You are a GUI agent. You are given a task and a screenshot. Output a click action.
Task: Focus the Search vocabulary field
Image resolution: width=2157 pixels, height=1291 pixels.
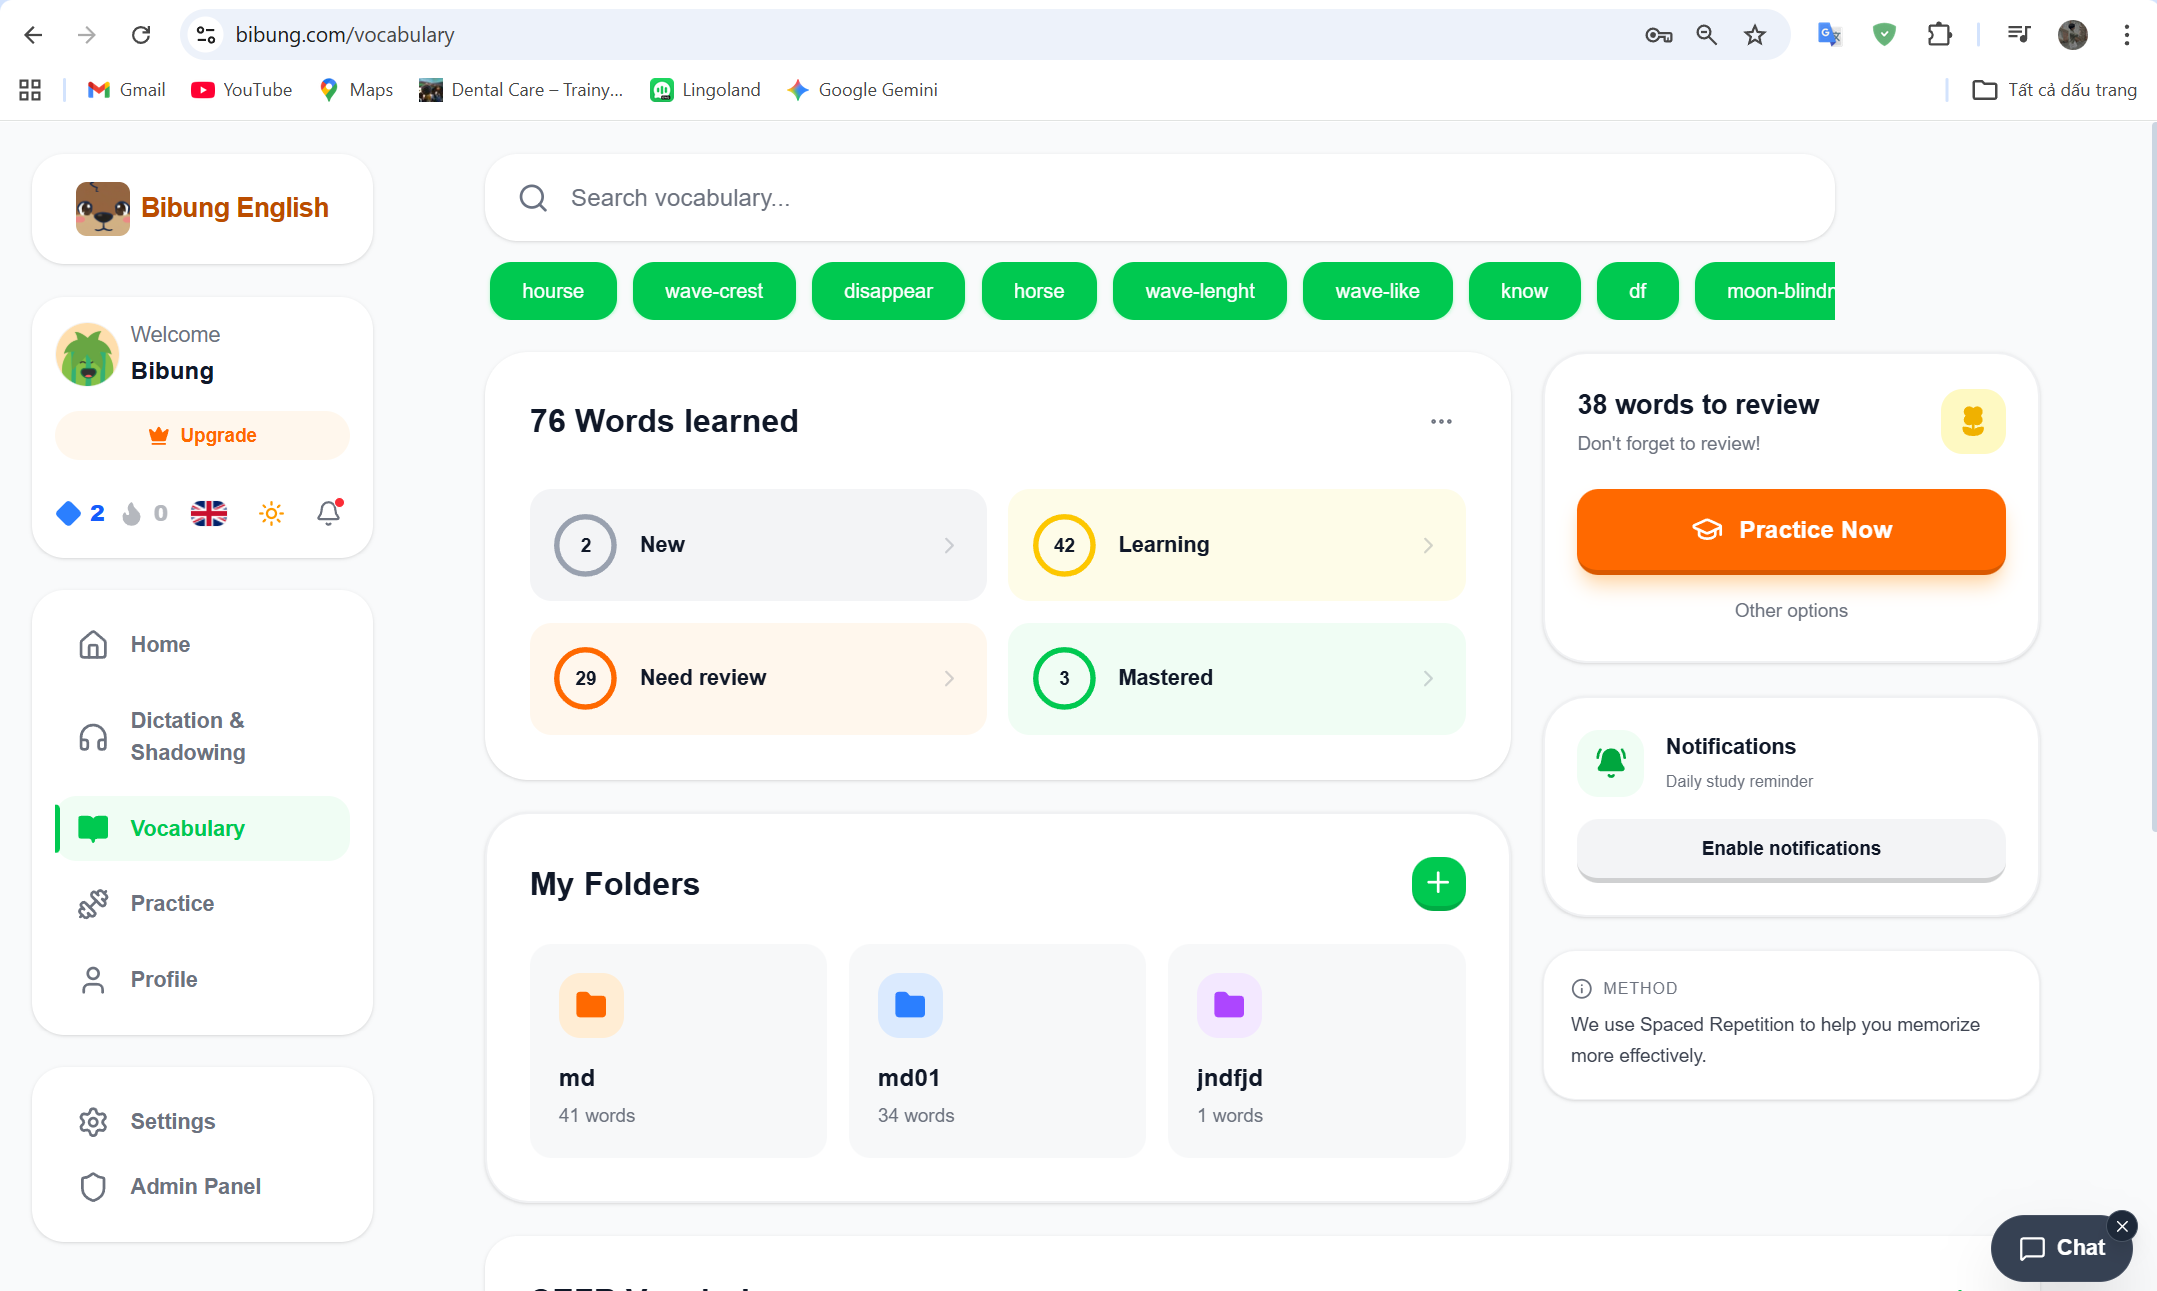1159,198
